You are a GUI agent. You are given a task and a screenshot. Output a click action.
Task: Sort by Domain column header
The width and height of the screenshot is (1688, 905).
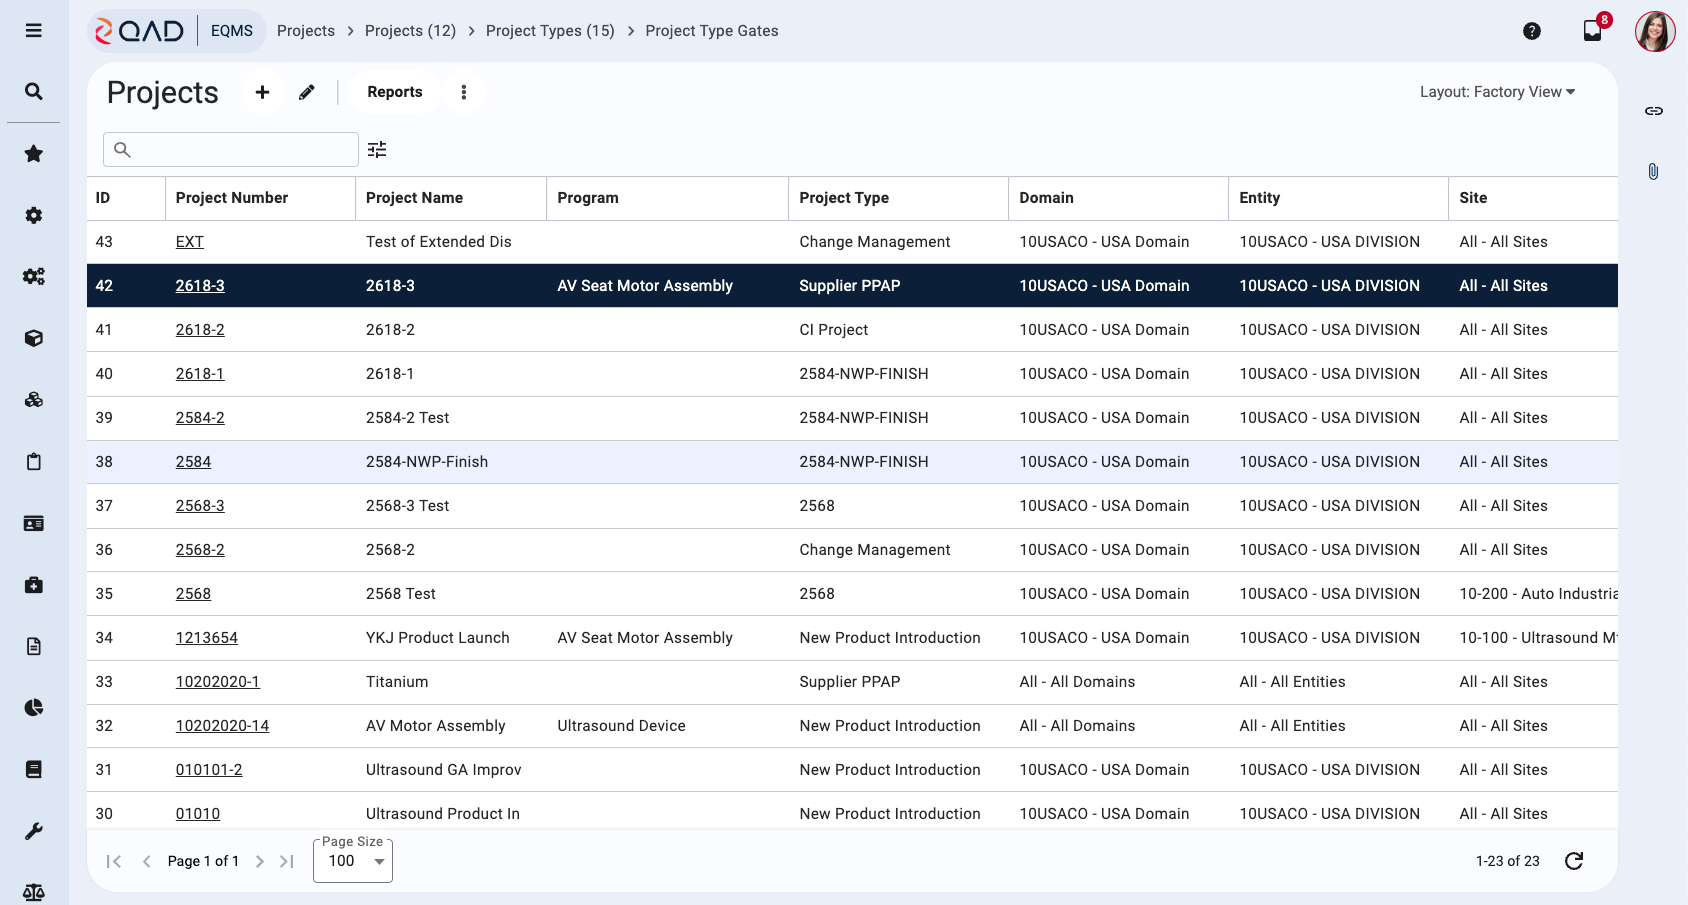pyautogui.click(x=1118, y=198)
